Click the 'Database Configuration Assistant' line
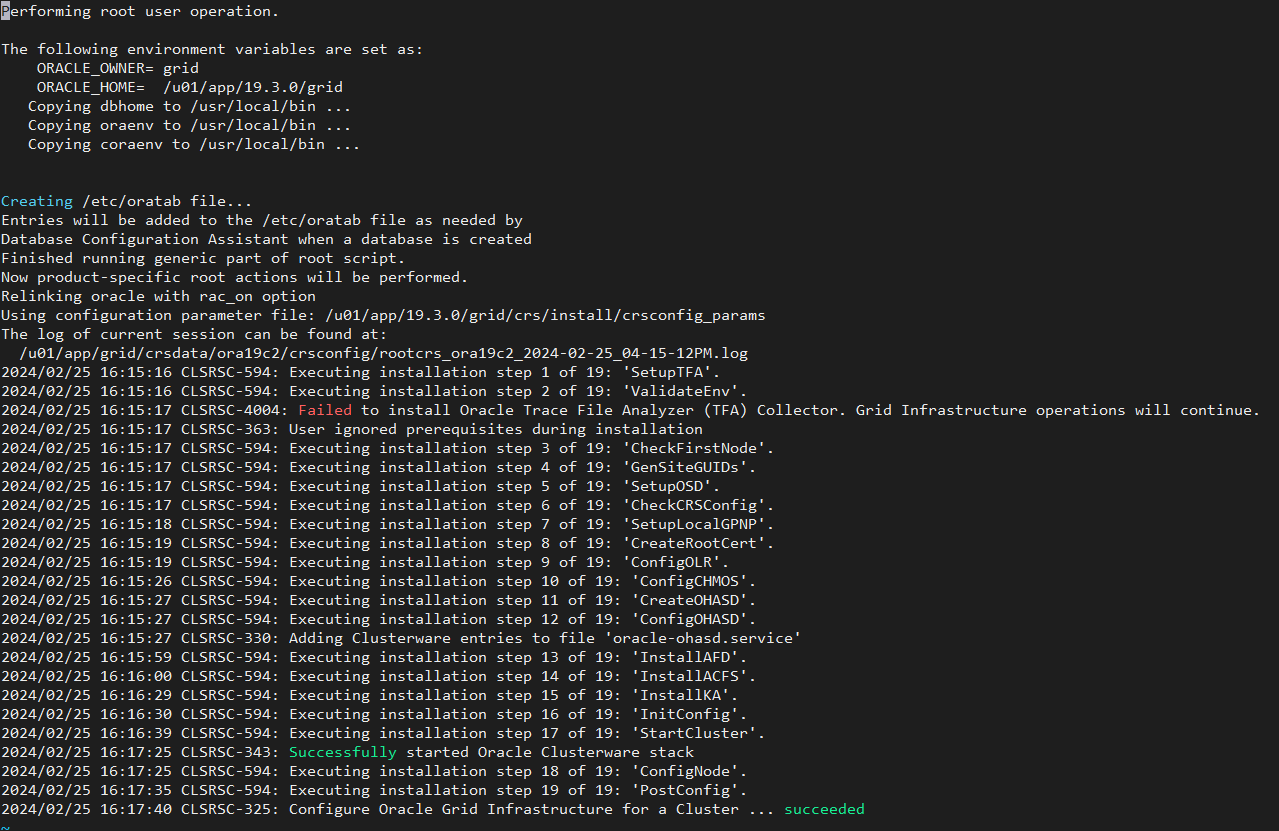The image size is (1279, 831). click(x=266, y=239)
